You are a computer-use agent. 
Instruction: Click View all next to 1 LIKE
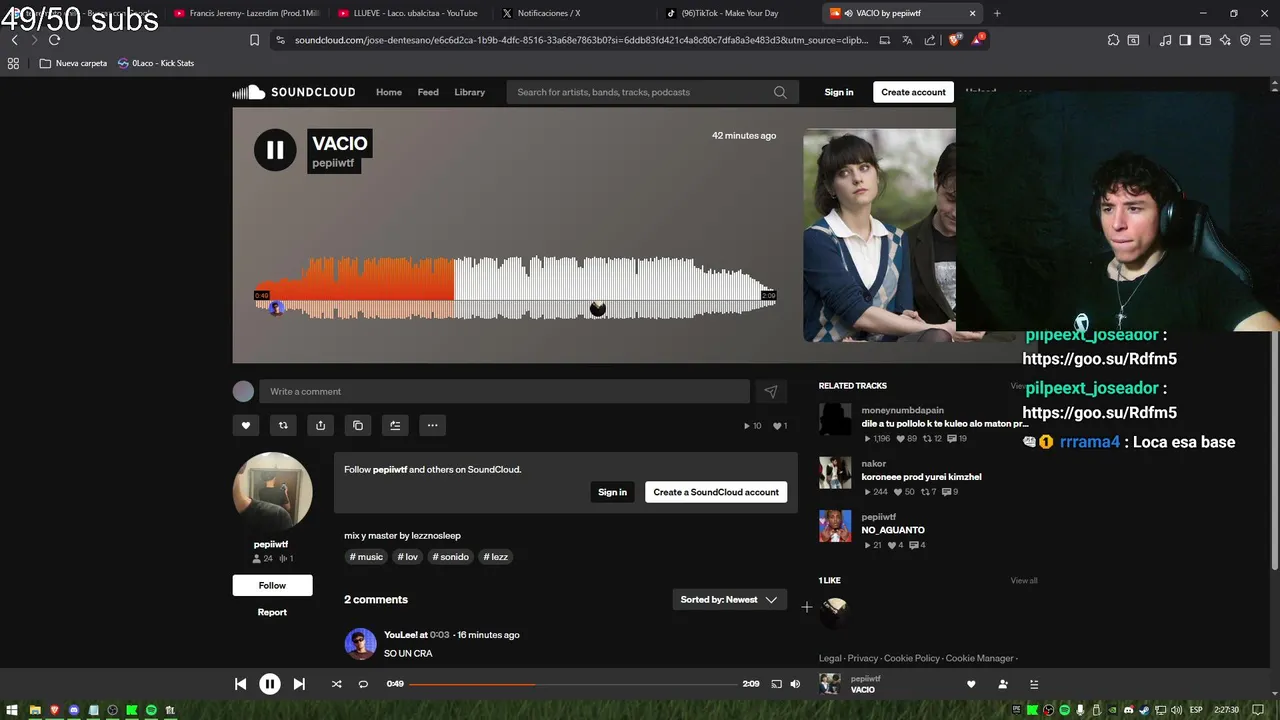1023,581
